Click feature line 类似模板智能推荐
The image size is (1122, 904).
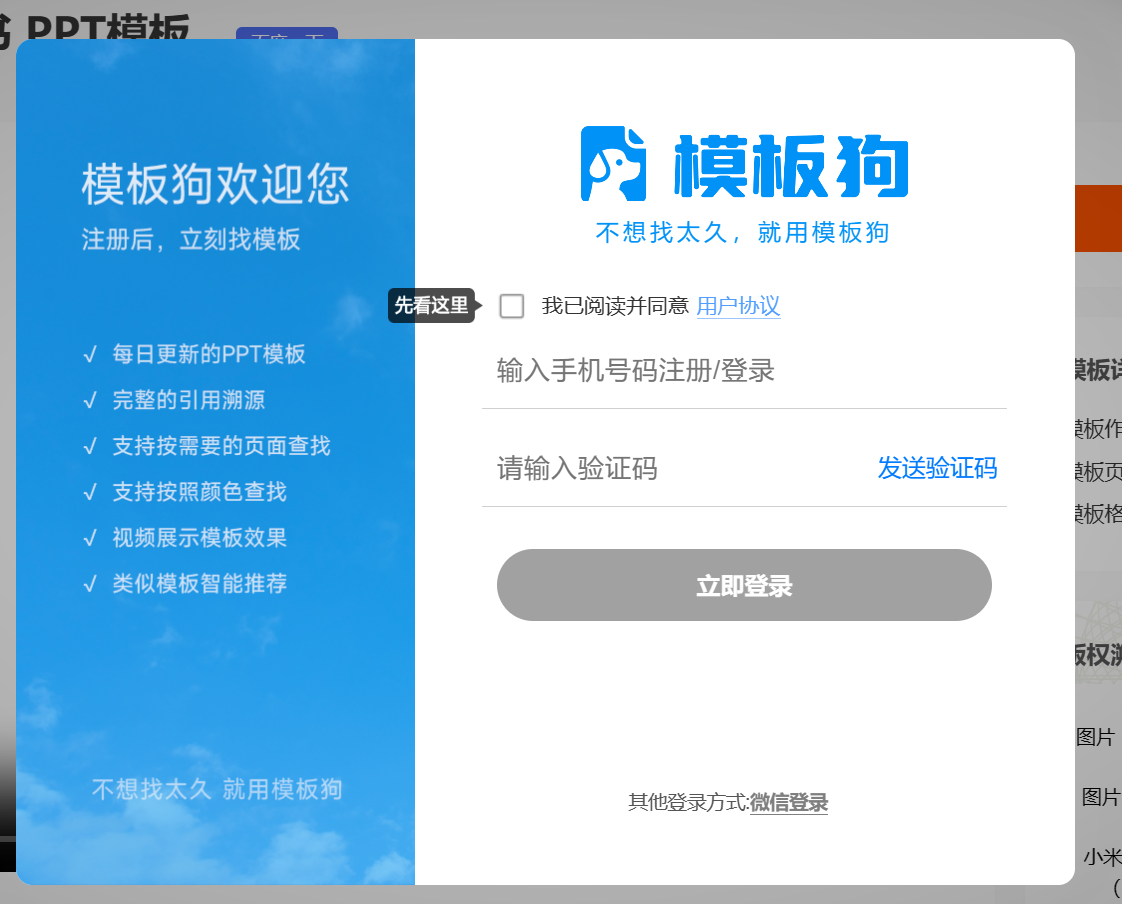tap(200, 583)
